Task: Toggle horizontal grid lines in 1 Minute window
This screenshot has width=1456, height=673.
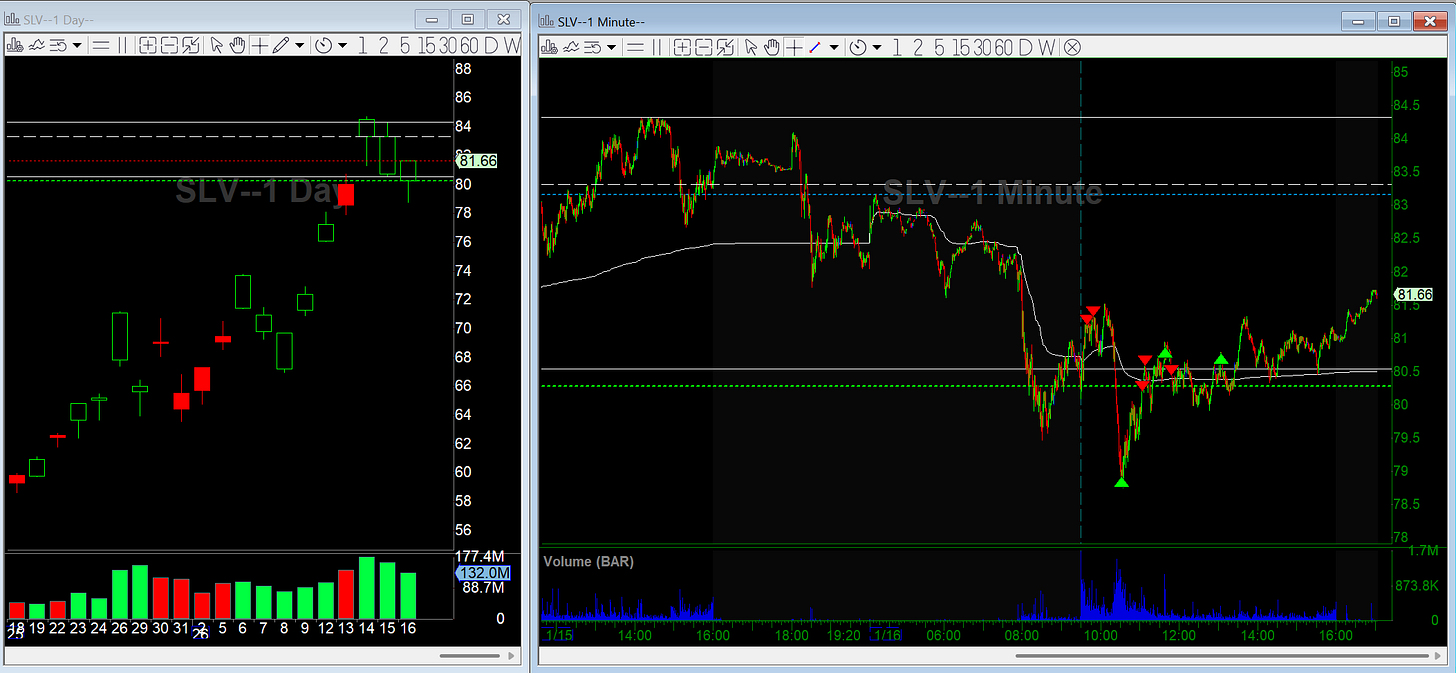Action: (635, 47)
